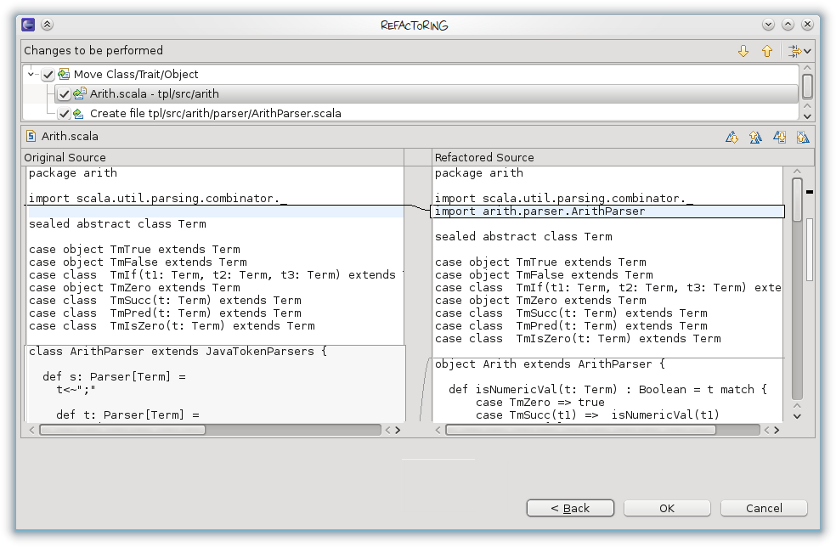Cancel the refactoring dialog
This screenshot has height=547, width=836.
coord(763,508)
